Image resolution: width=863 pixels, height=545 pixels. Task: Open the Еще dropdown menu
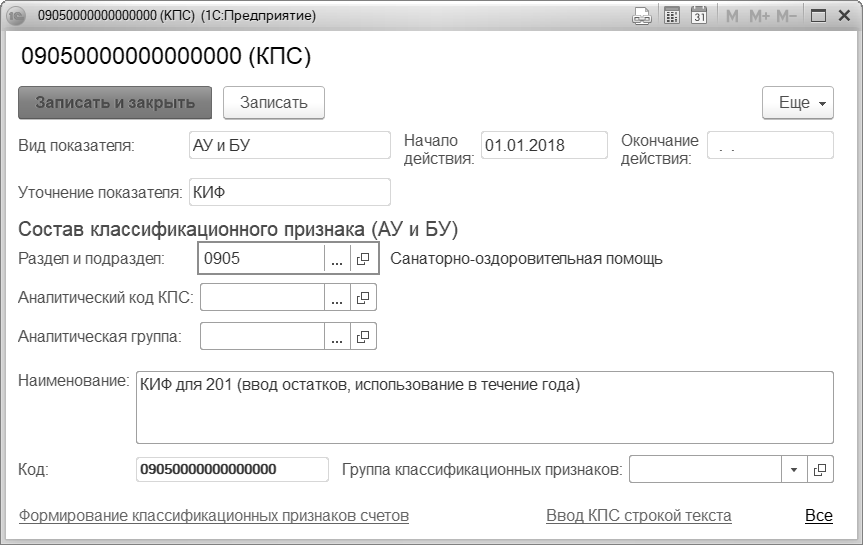[x=798, y=103]
